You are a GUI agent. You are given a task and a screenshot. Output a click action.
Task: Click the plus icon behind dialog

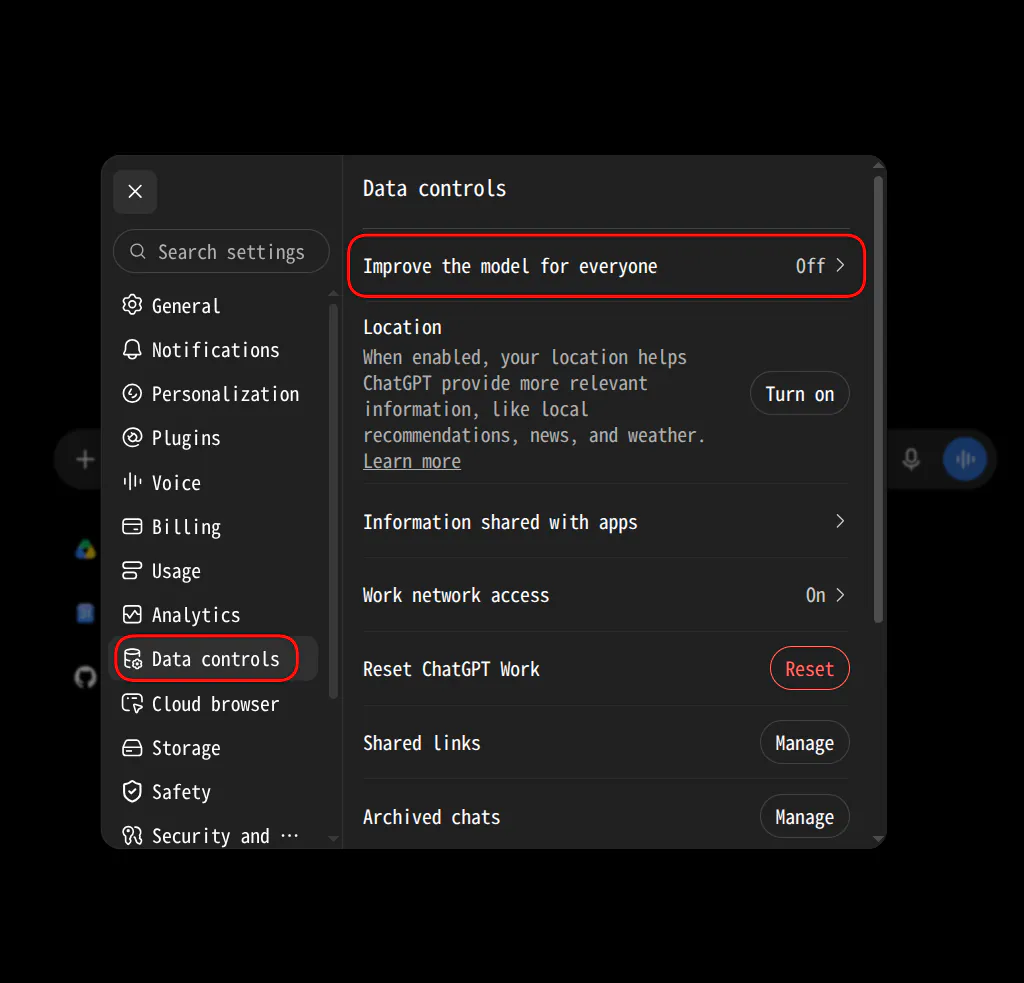[85, 459]
